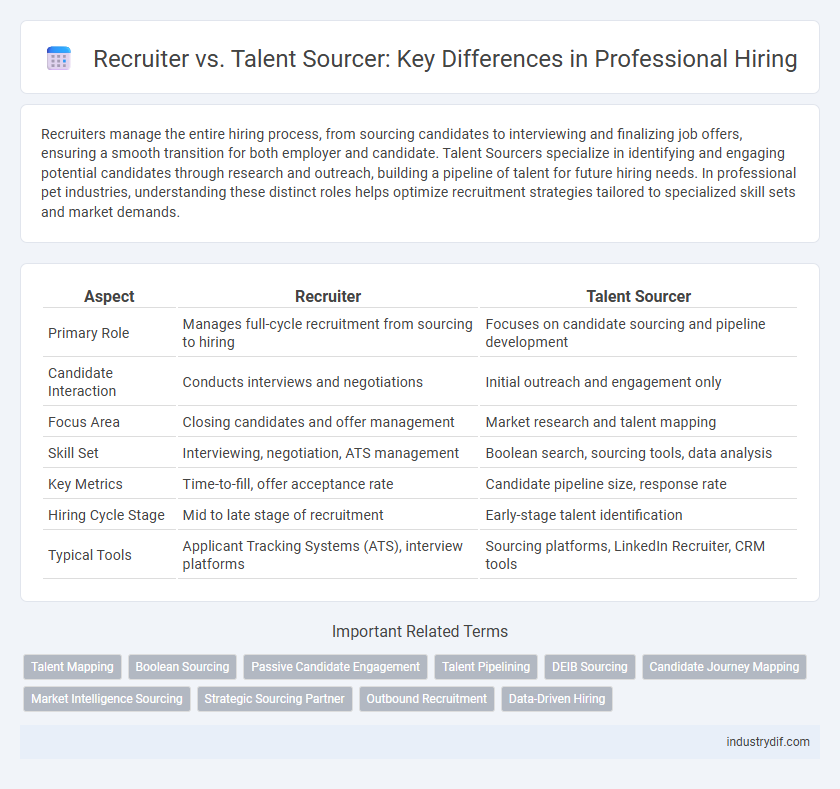Select the Passive Candidate Engagement tag
This screenshot has width=840, height=789.
point(335,667)
